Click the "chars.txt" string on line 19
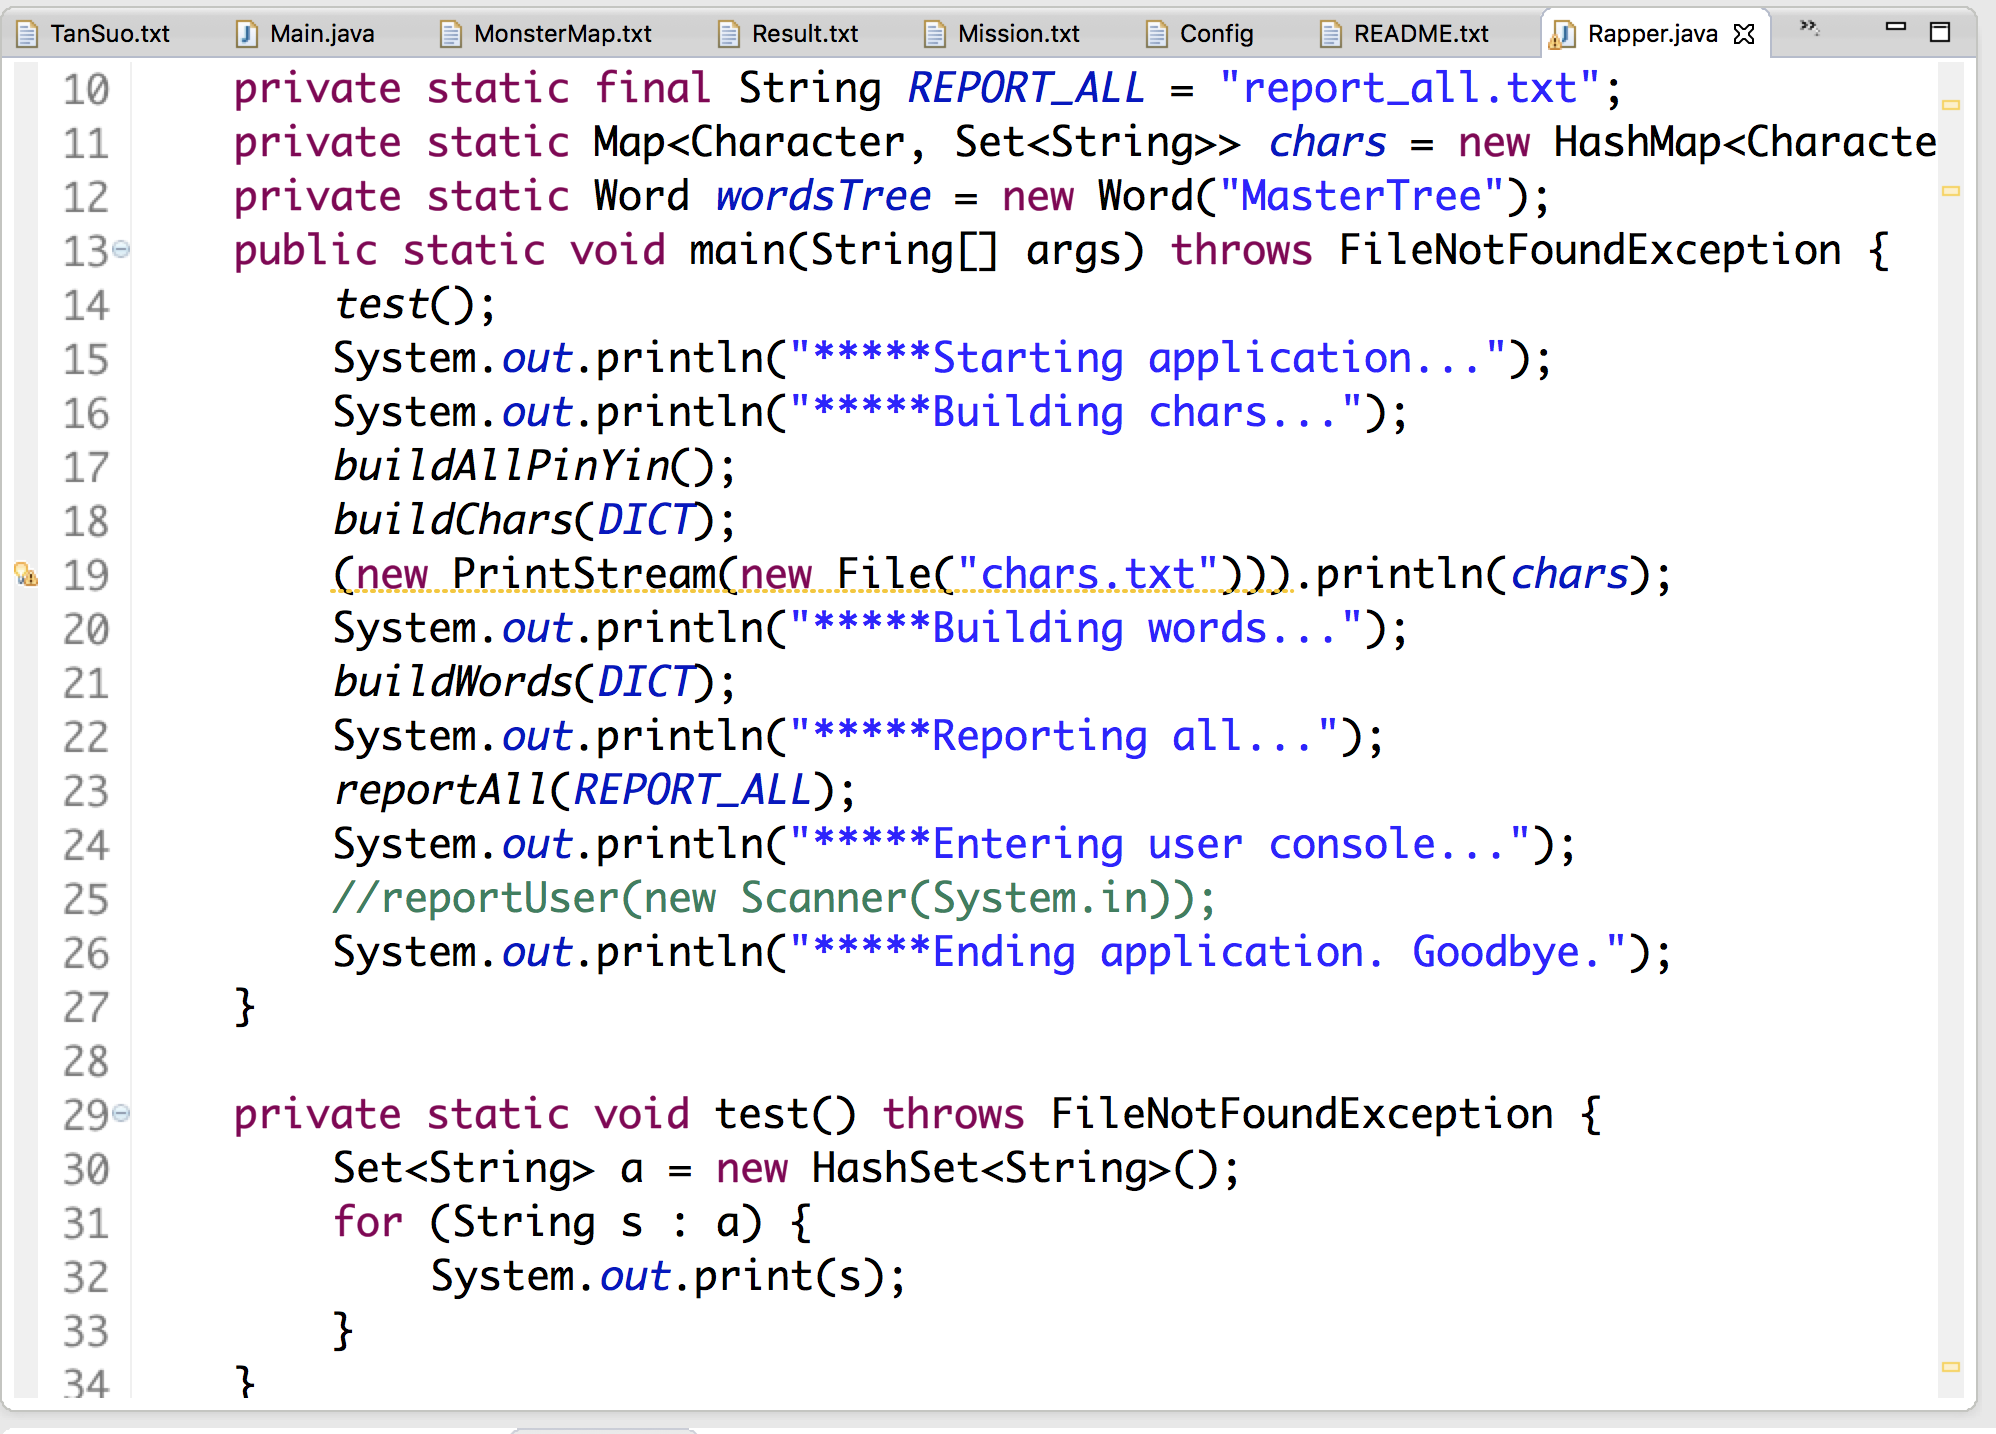Viewport: 1996px width, 1434px height. (1088, 574)
